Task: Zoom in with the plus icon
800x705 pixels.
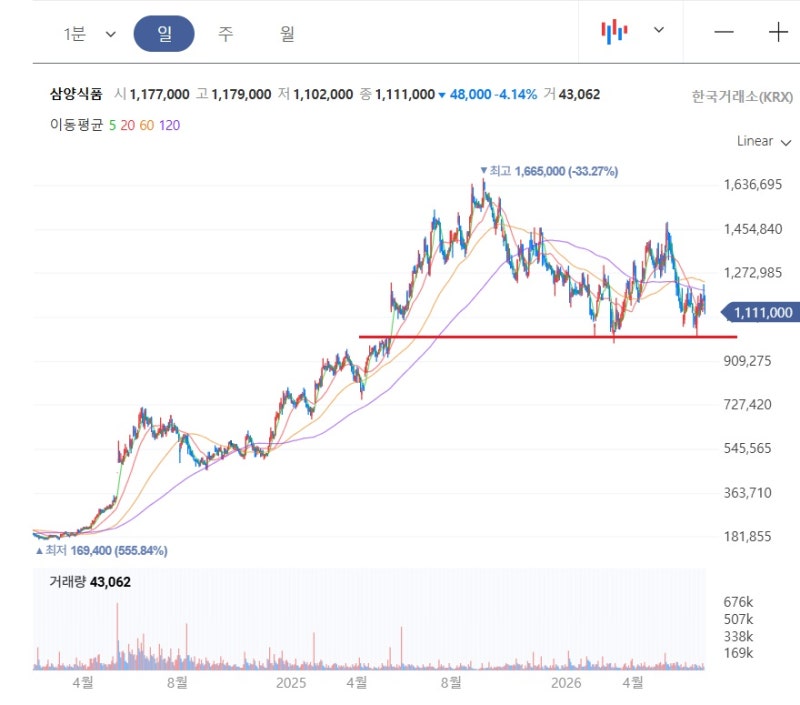Action: click(778, 32)
